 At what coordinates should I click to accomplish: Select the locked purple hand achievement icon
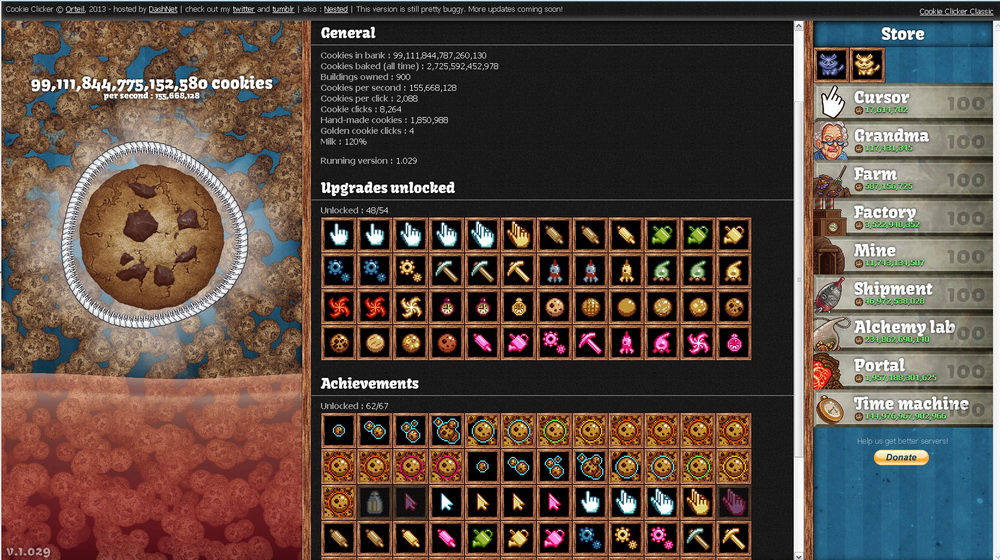click(x=732, y=502)
